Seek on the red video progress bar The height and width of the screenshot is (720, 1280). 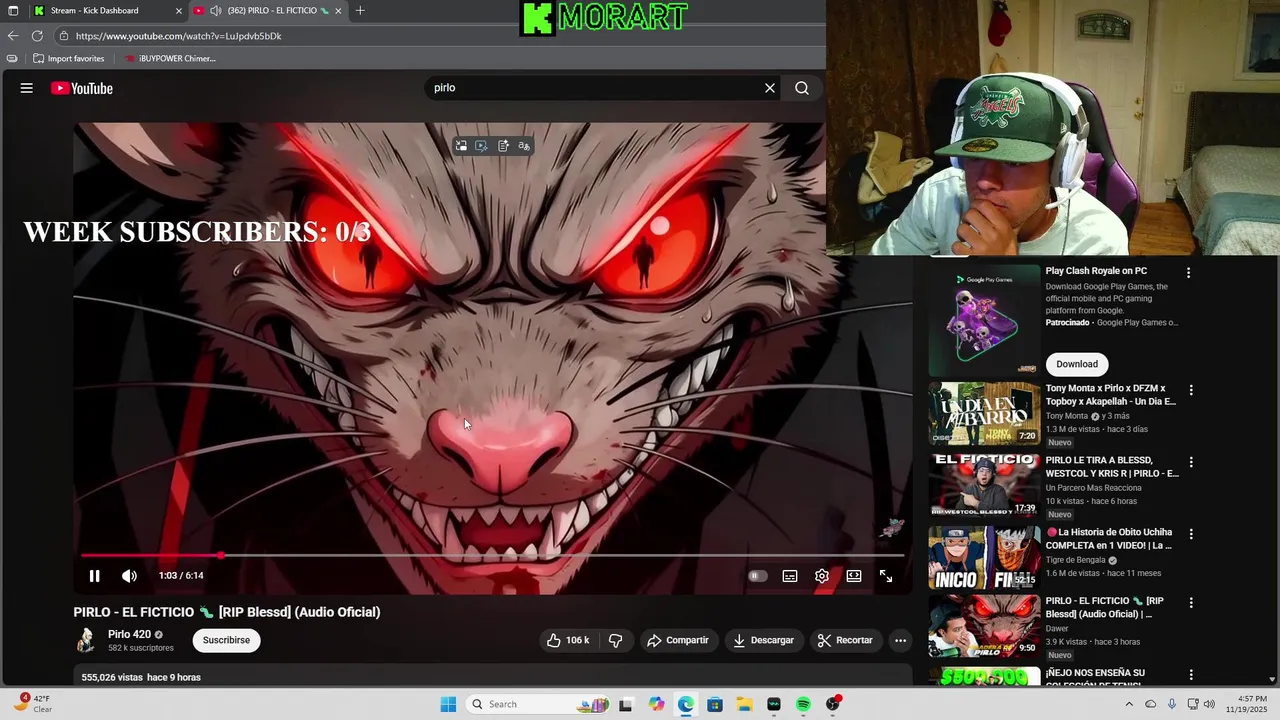pyautogui.click(x=493, y=555)
